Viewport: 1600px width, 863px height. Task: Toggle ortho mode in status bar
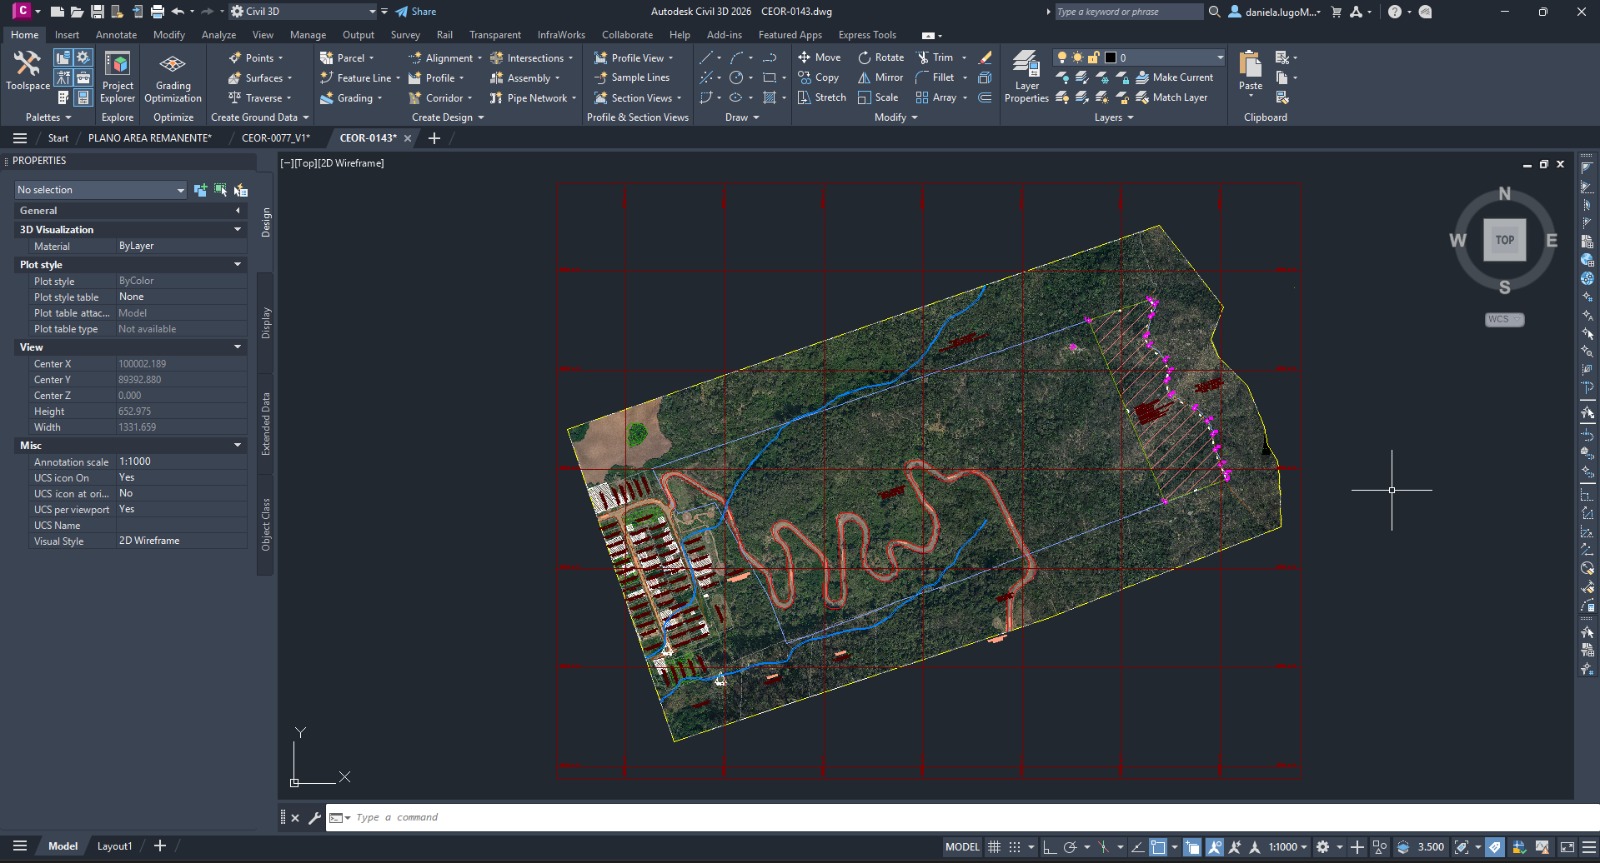[1049, 847]
